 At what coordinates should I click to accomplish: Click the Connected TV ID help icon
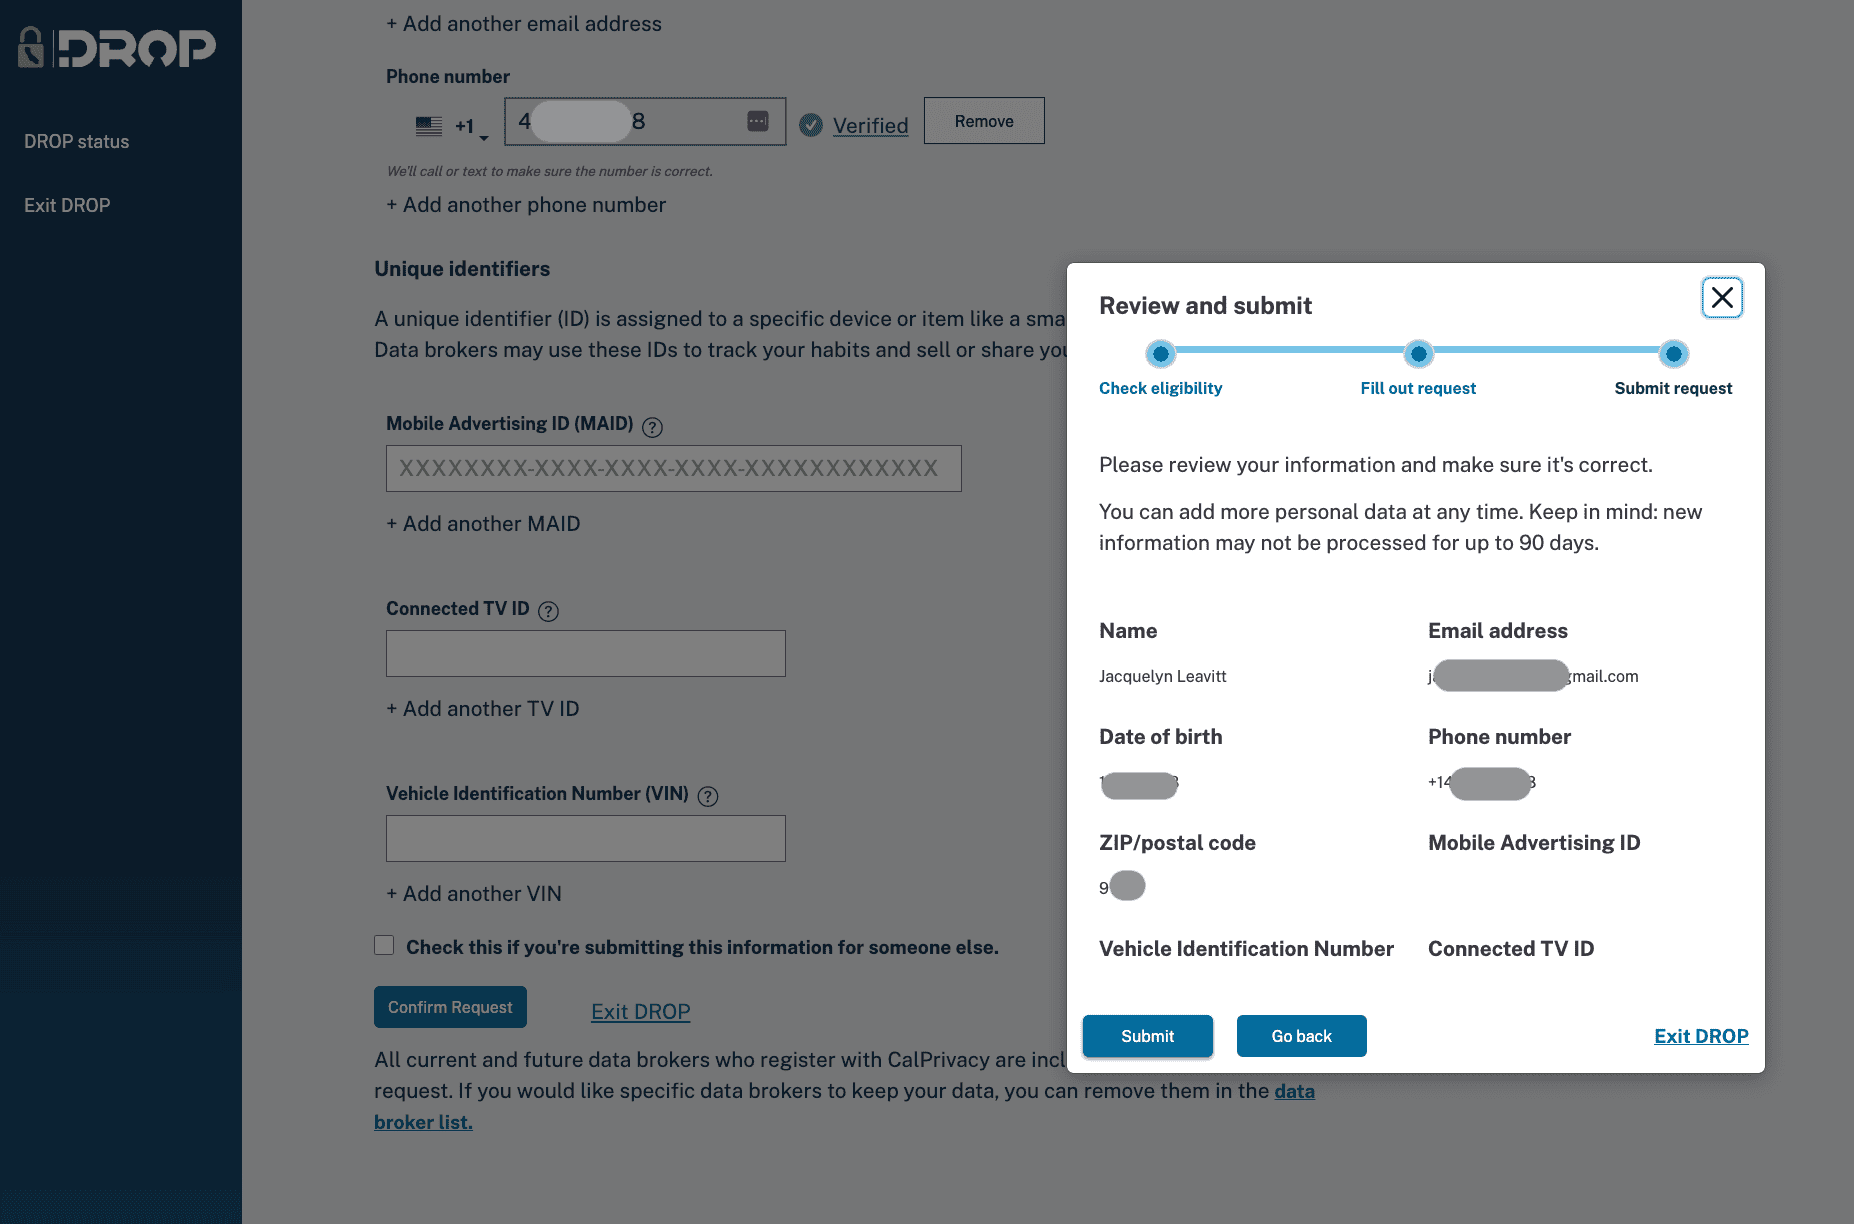pyautogui.click(x=548, y=611)
